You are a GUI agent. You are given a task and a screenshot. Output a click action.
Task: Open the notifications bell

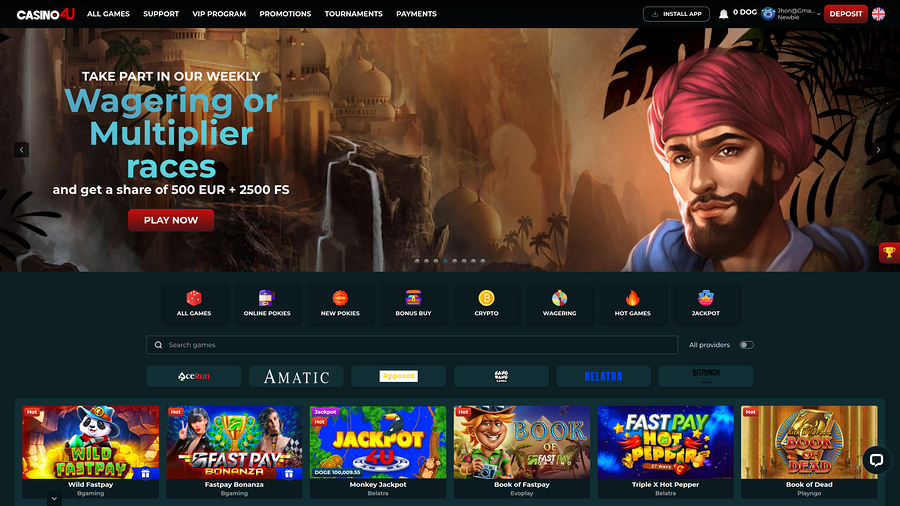pos(723,14)
